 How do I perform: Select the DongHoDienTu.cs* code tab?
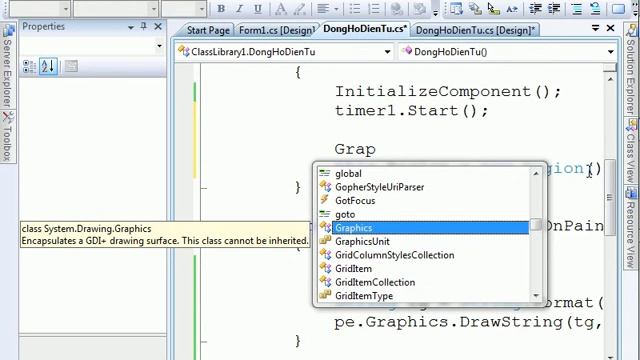point(365,29)
